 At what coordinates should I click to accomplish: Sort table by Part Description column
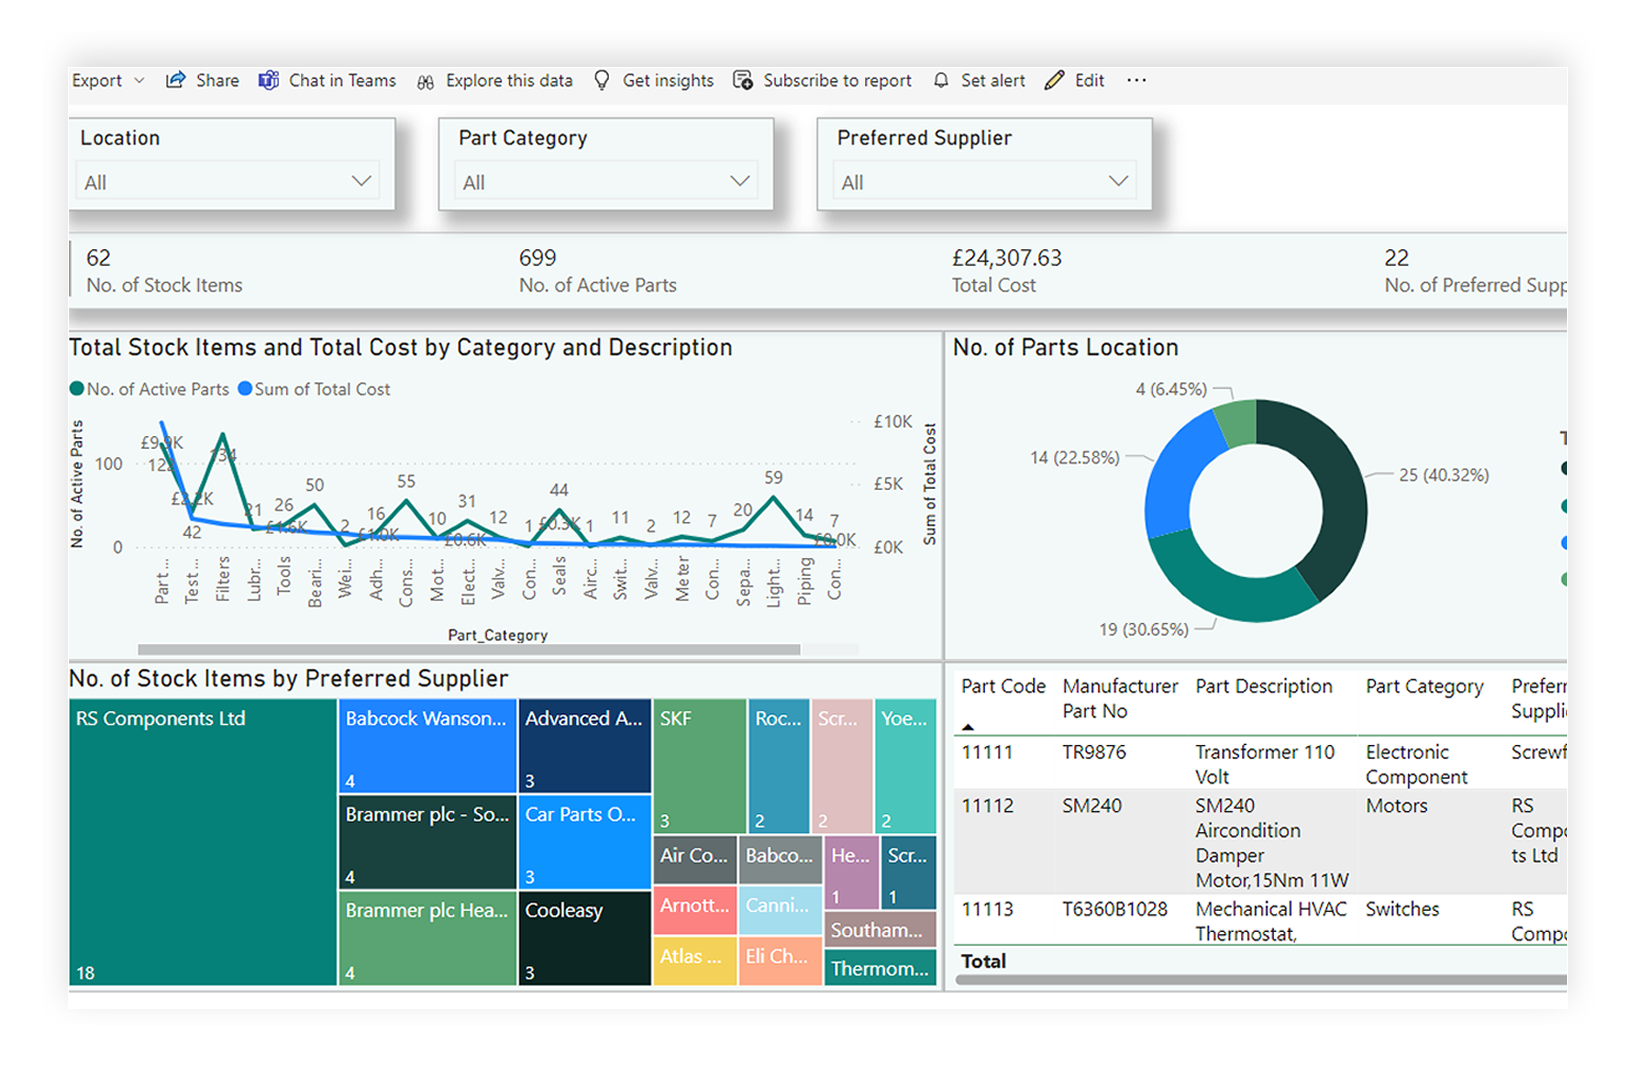(1263, 686)
